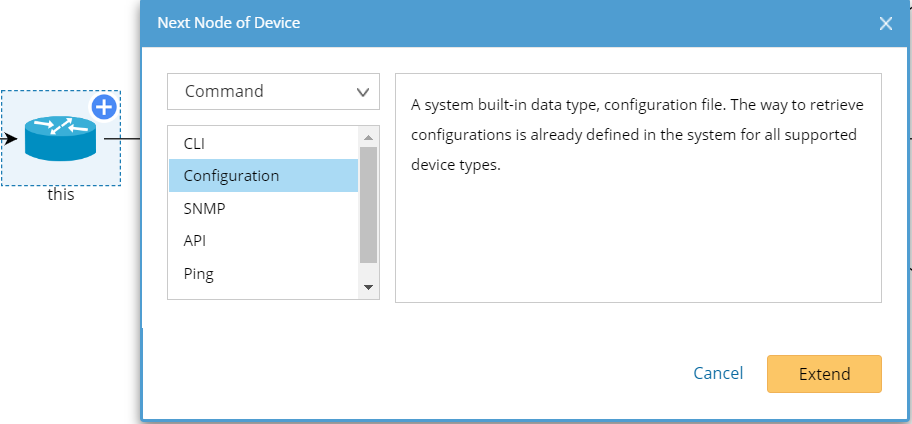Open the Command type dropdown

pos(273,91)
